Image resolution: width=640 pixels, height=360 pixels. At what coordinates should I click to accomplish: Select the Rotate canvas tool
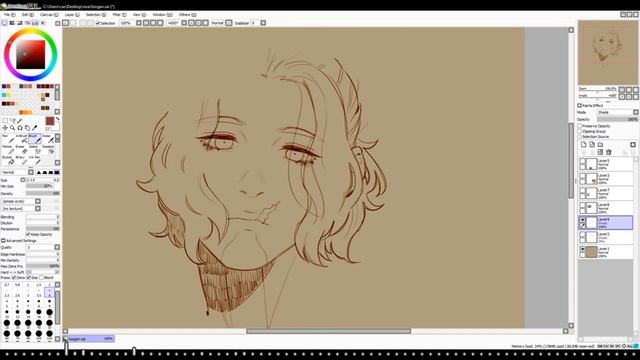coord(20,128)
